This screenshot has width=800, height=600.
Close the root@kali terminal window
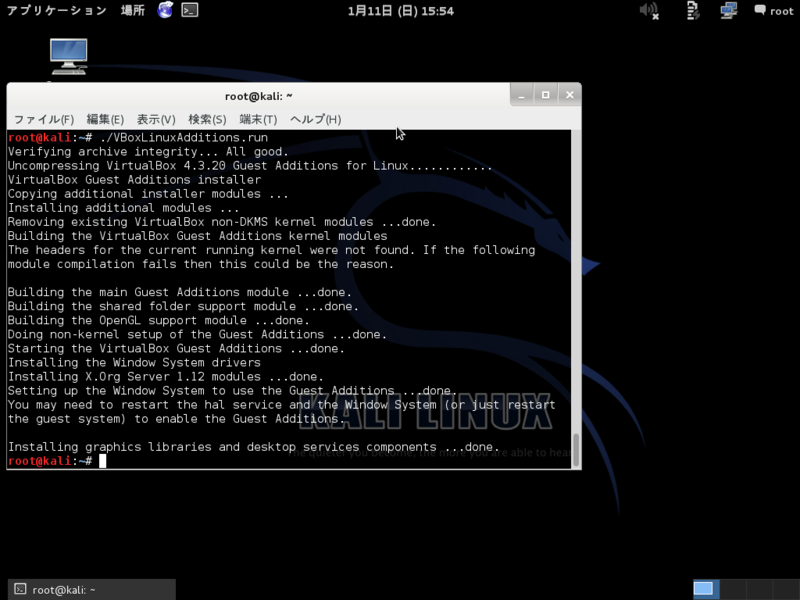point(569,95)
